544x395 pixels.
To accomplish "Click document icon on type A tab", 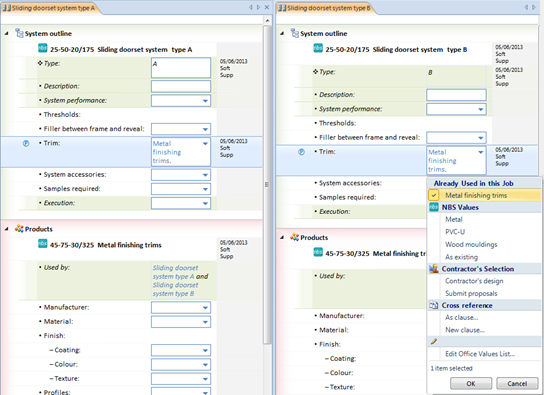I will click(7, 8).
